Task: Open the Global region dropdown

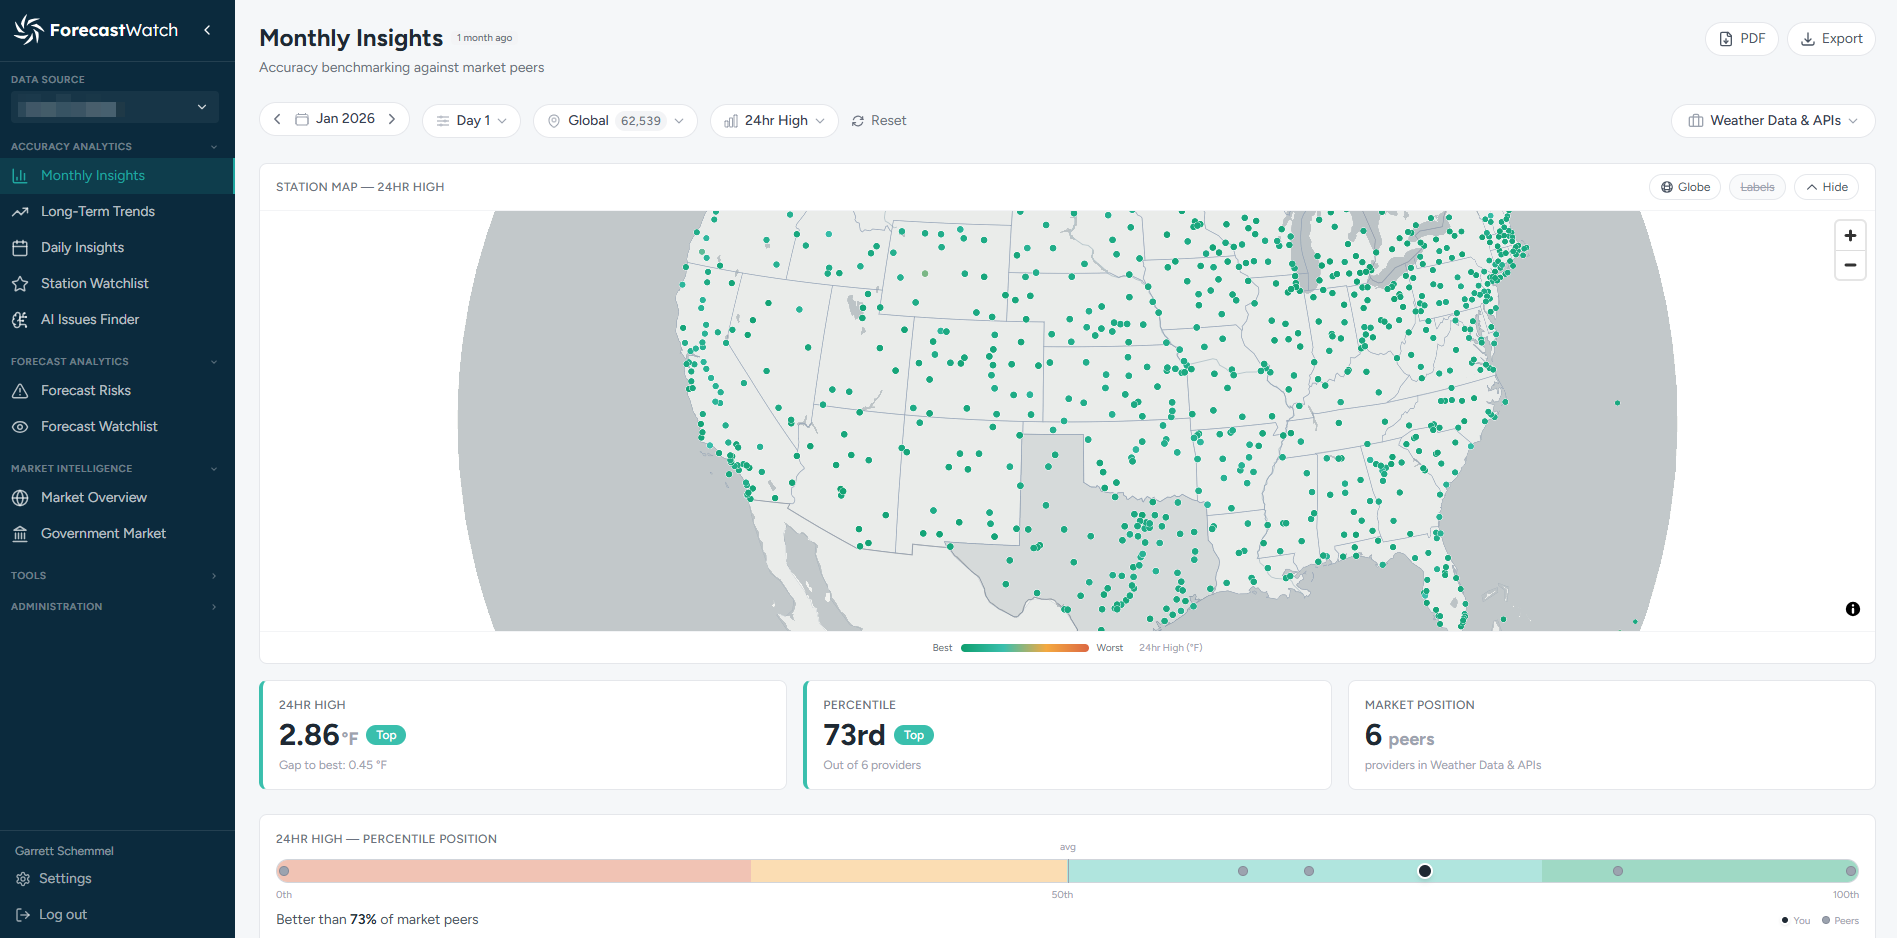Action: [615, 121]
